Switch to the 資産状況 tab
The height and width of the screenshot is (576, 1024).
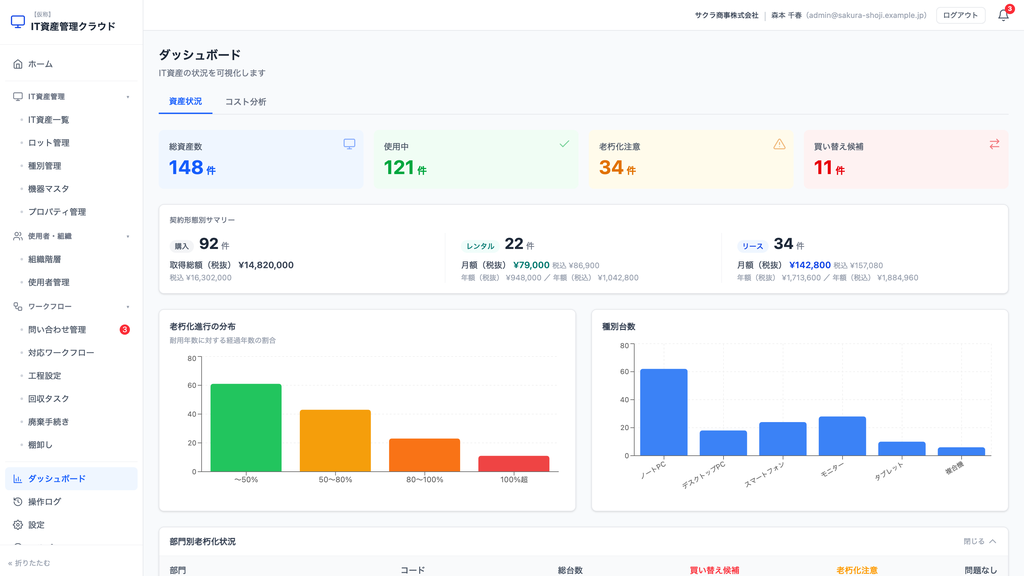(185, 102)
